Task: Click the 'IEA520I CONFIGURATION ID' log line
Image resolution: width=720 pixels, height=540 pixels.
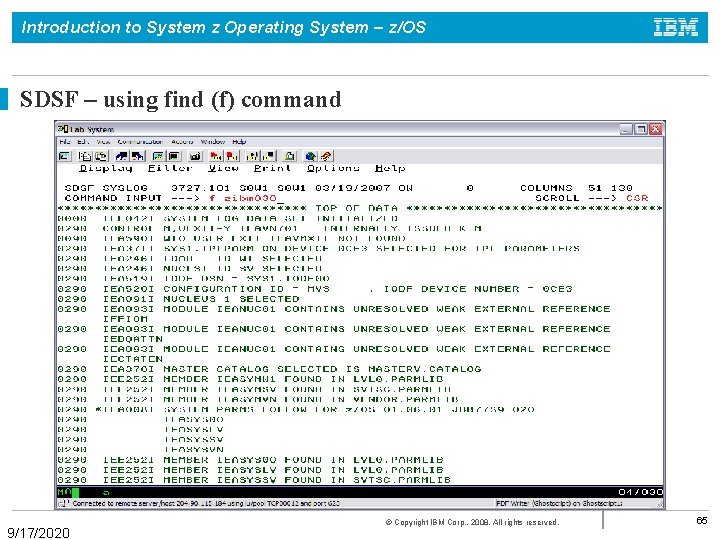Action: 315,289
